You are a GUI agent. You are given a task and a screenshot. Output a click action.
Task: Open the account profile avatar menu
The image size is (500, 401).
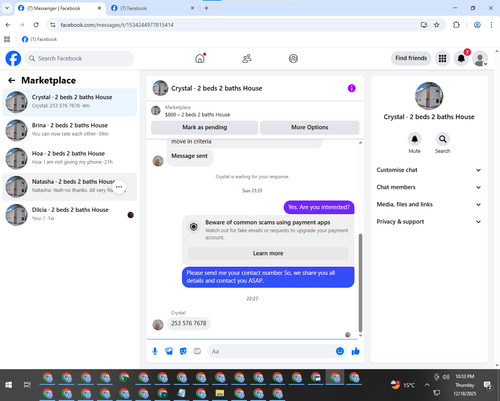coord(480,59)
